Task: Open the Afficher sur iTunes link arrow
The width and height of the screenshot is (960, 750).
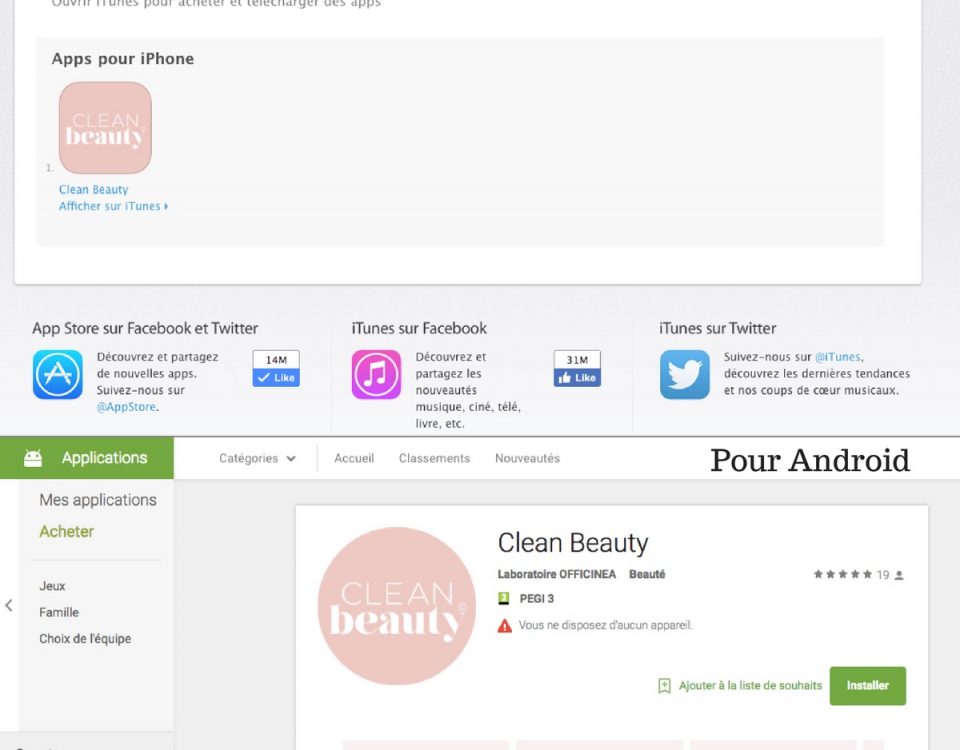Action: (166, 206)
